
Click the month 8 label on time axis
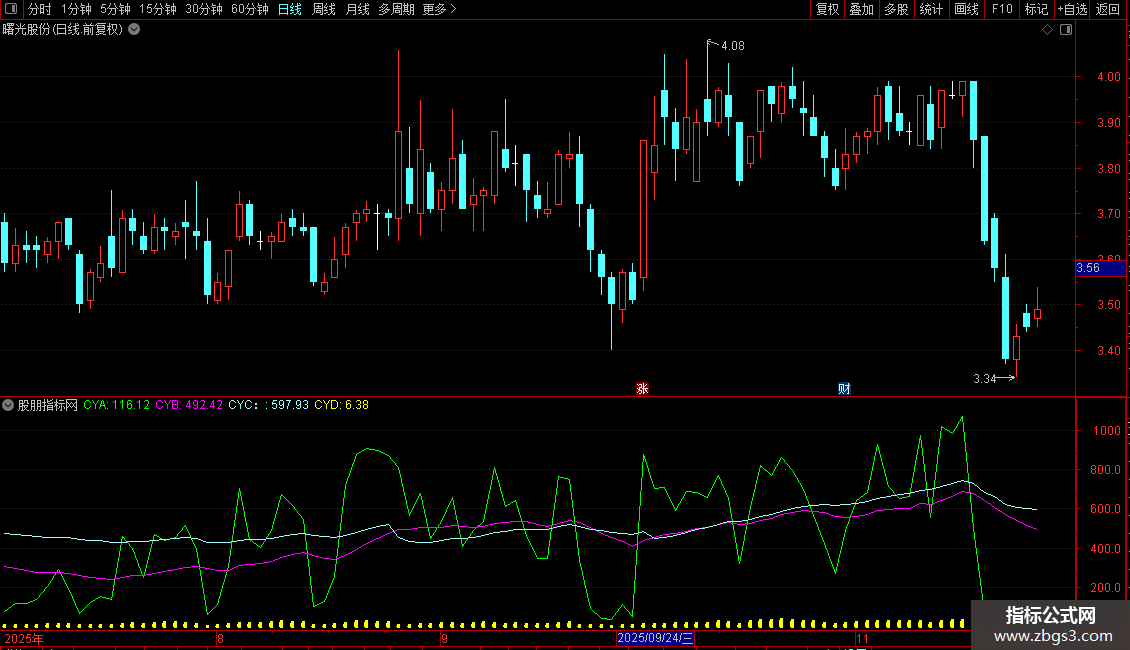[220, 638]
